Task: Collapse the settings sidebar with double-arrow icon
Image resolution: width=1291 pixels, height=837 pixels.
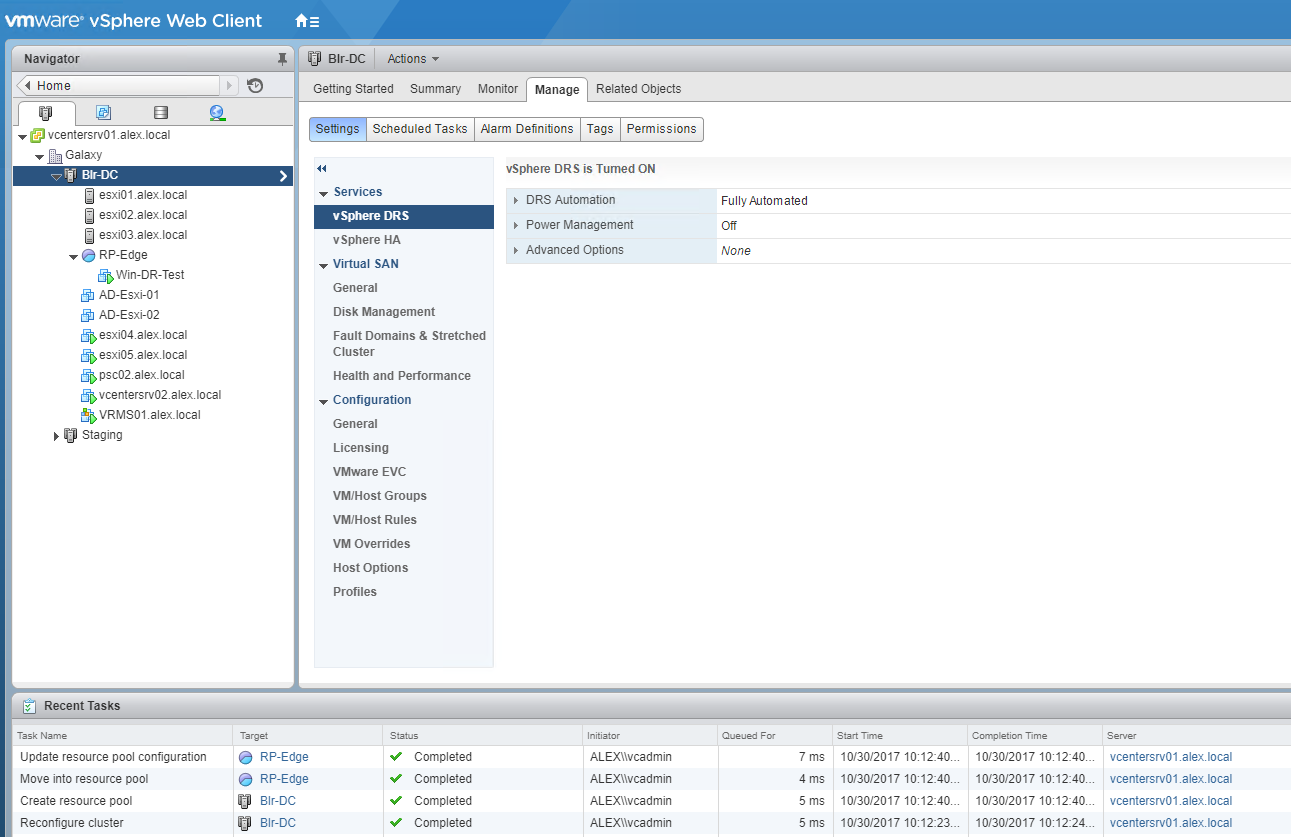Action: (322, 169)
